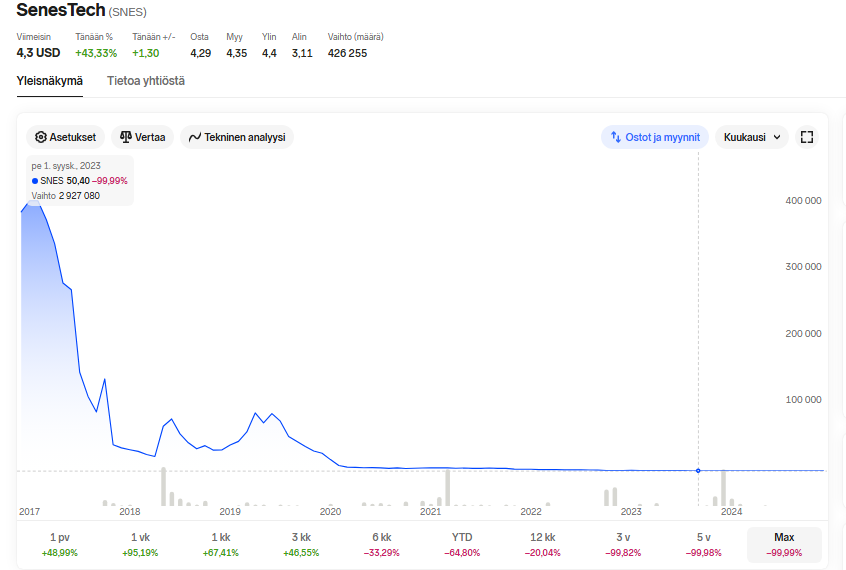The image size is (846, 570).
Task: Click the Vertaa compare scales icon
Action: [x=126, y=137]
